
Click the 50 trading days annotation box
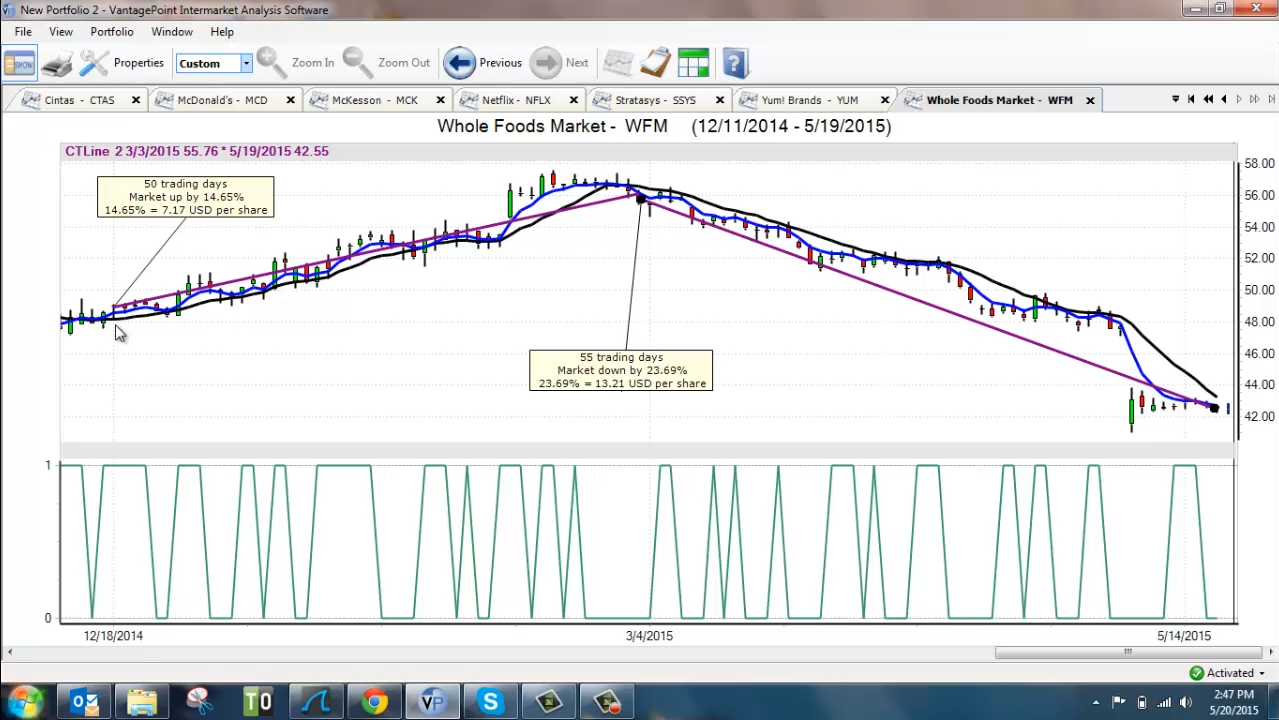185,197
